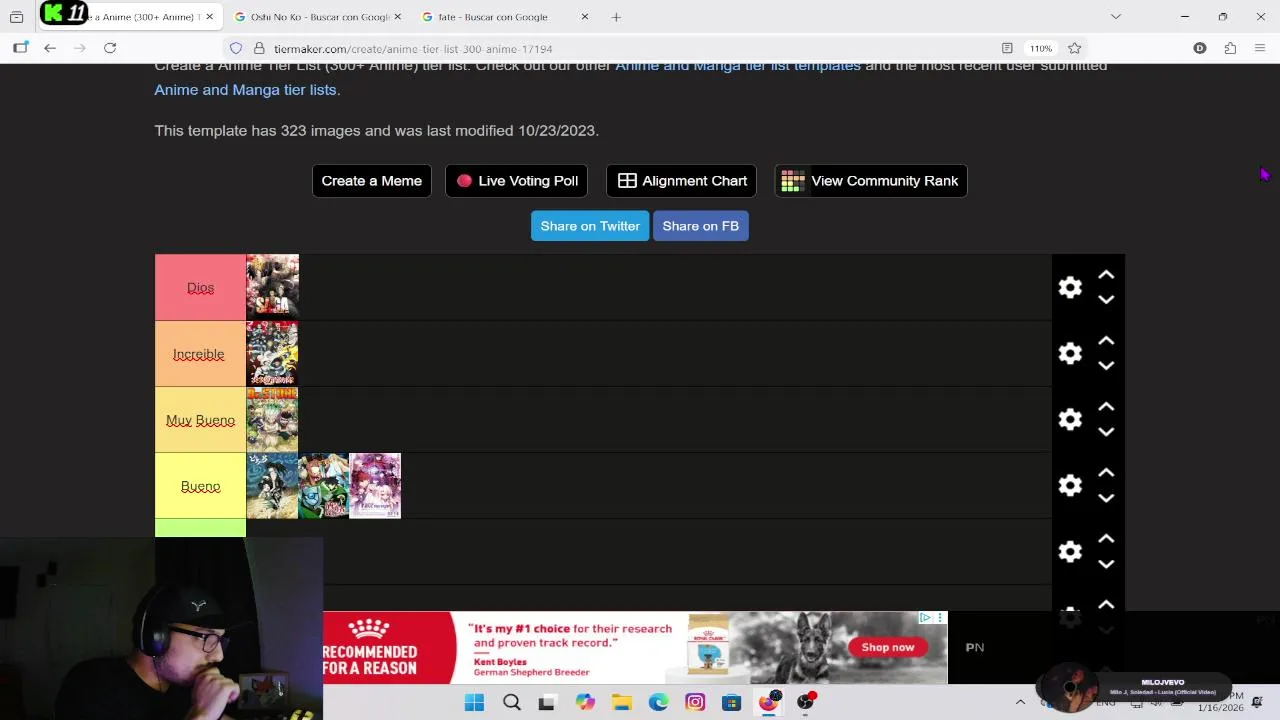Open Instagram from the taskbar
The image size is (1280, 720).
coord(695,703)
